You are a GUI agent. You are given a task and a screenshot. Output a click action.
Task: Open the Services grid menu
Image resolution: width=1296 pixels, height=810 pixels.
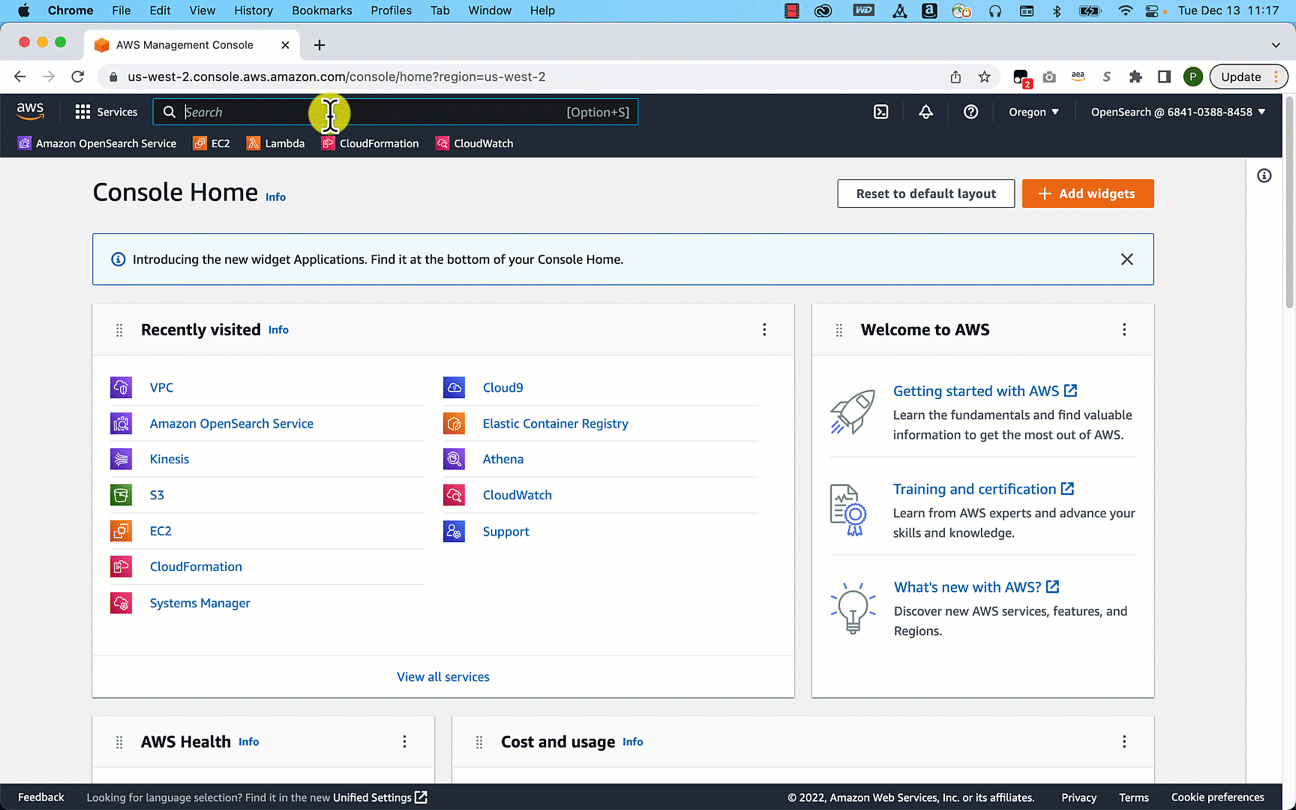(x=106, y=112)
